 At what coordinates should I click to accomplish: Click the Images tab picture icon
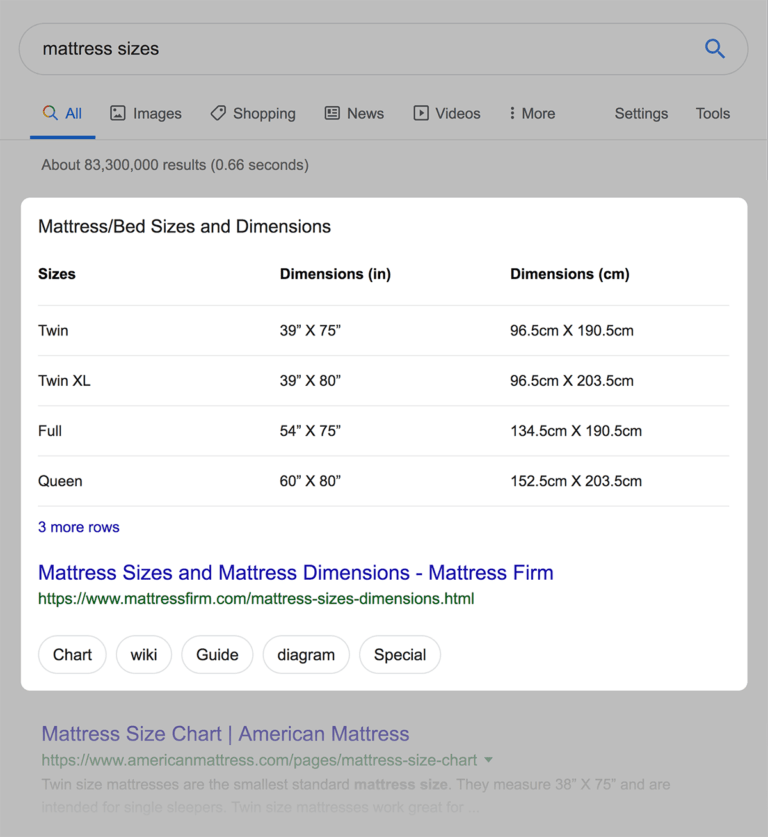pyautogui.click(x=118, y=113)
